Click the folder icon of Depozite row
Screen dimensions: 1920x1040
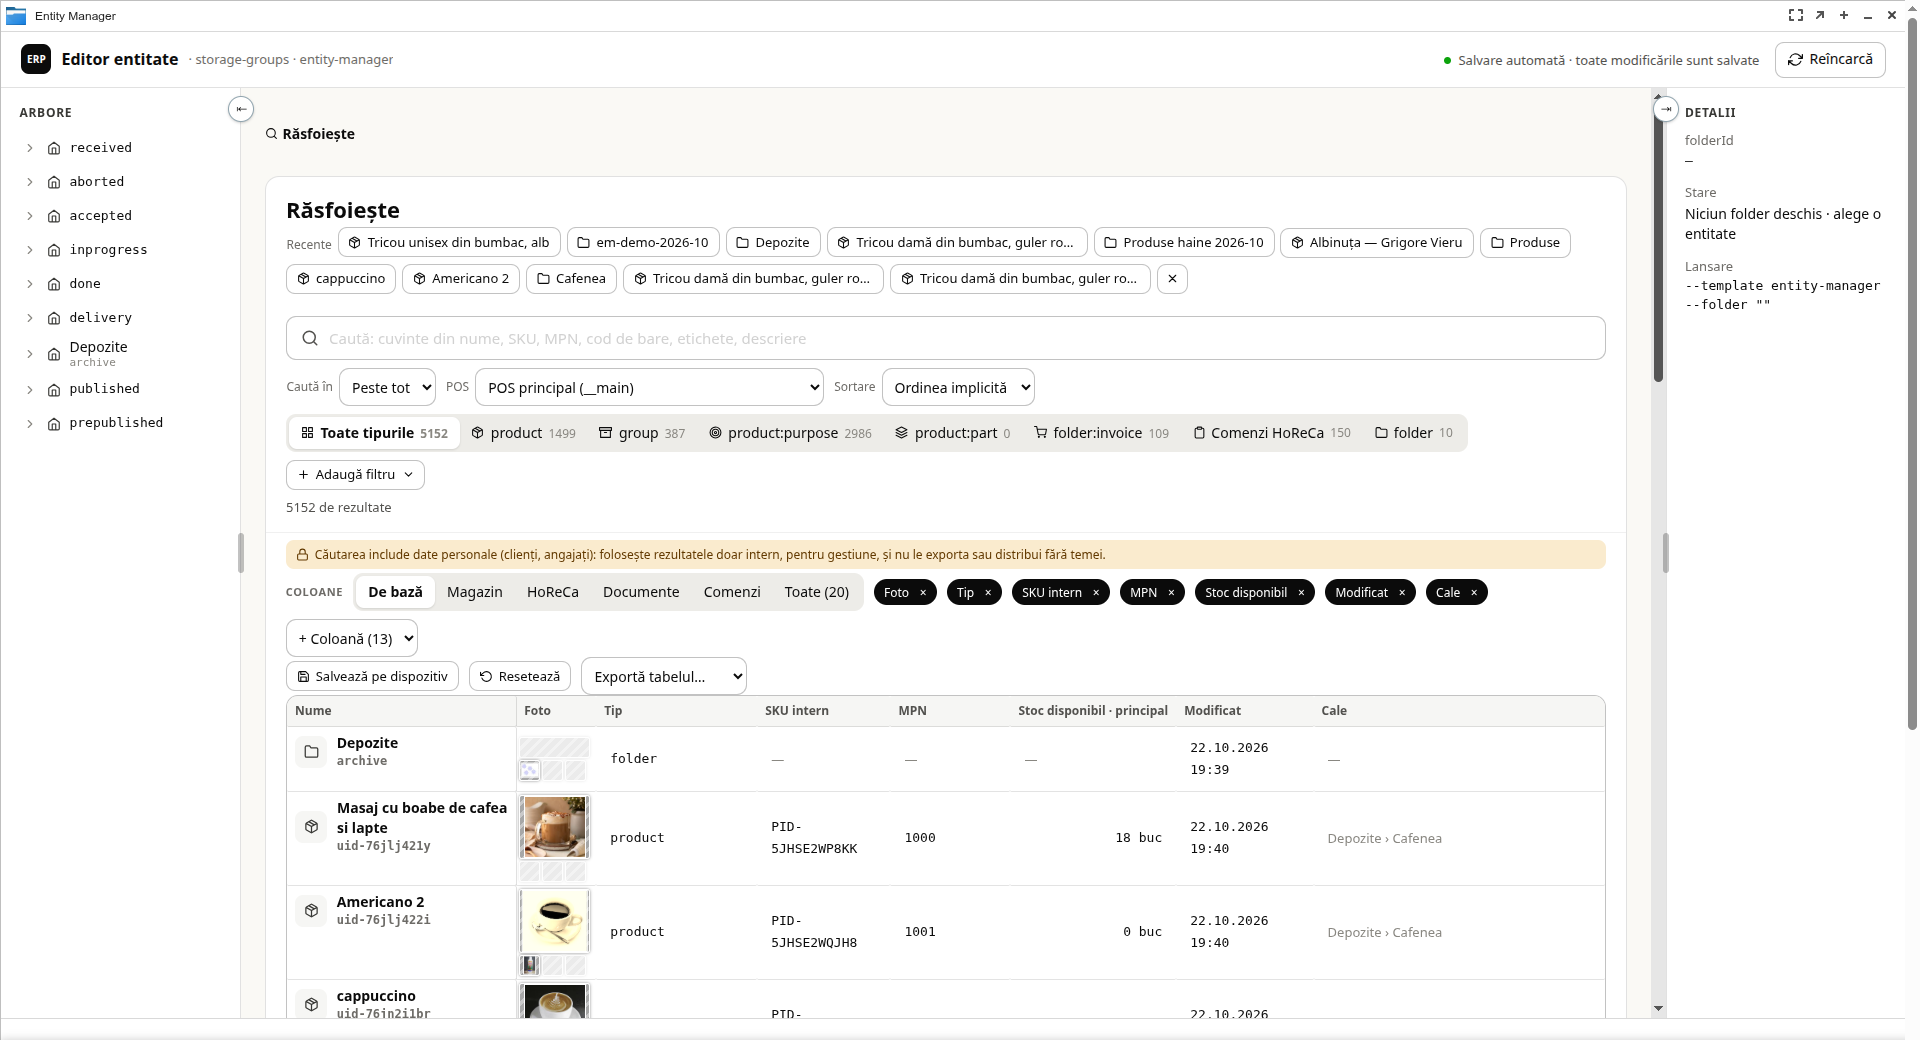(x=311, y=752)
